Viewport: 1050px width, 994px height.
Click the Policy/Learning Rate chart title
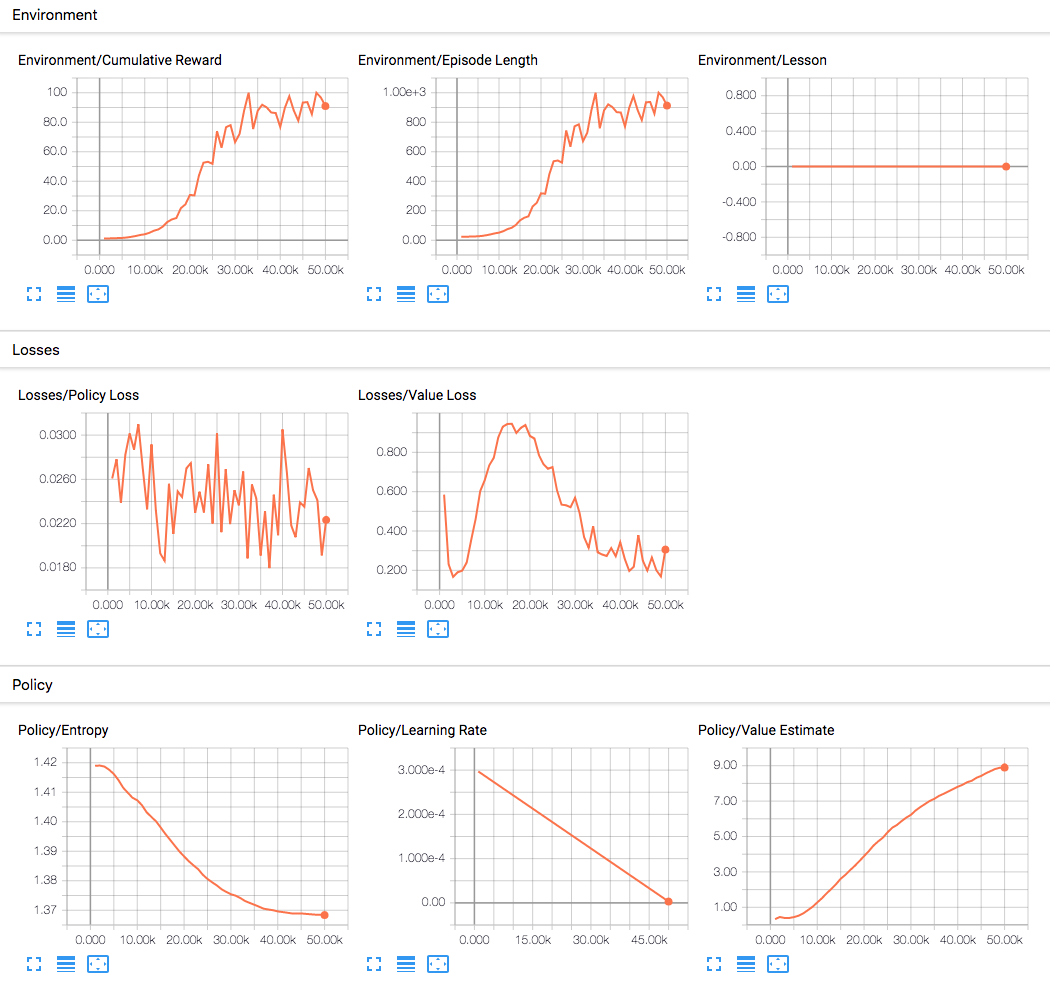click(422, 730)
